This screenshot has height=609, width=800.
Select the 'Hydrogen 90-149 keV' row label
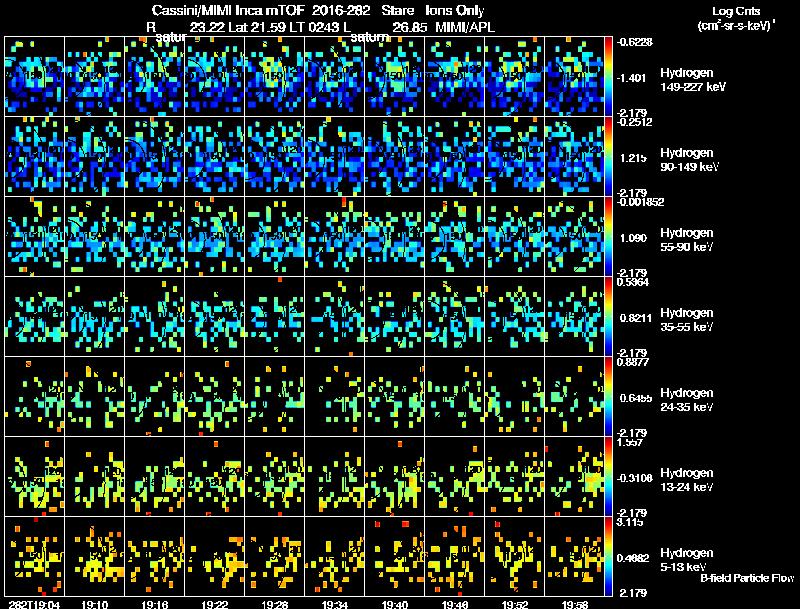689,160
